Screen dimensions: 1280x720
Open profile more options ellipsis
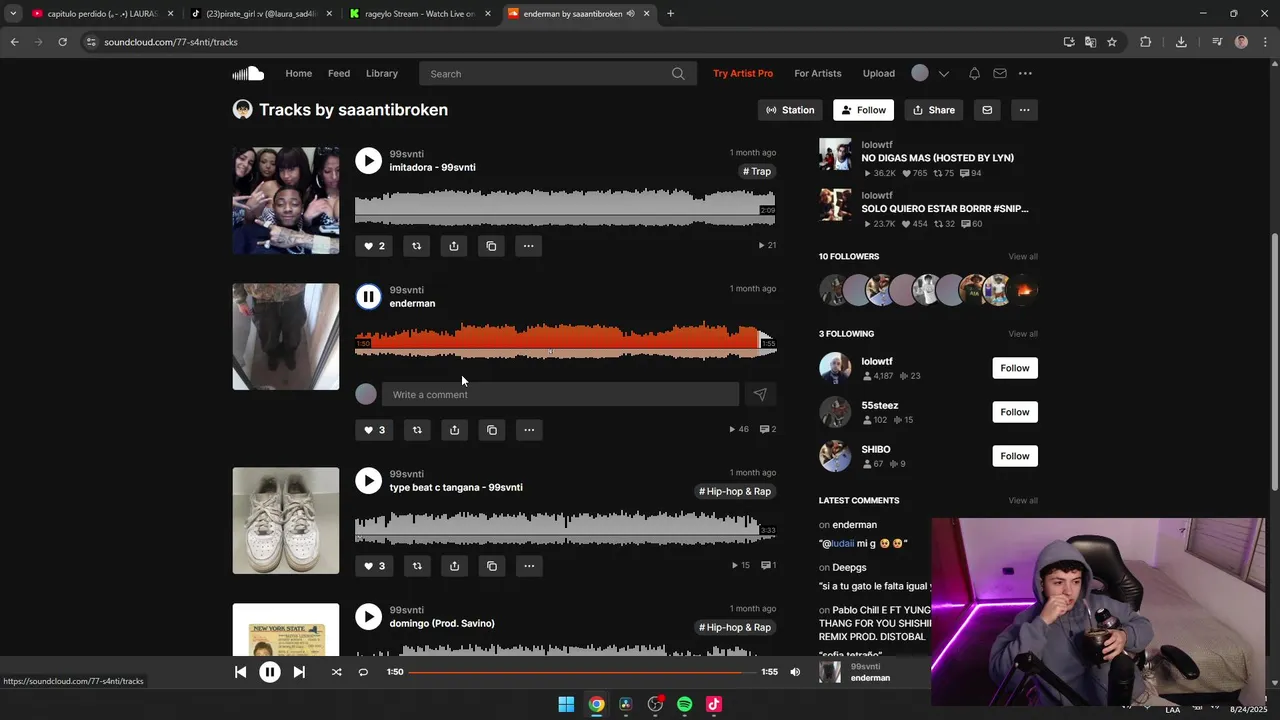click(1024, 110)
